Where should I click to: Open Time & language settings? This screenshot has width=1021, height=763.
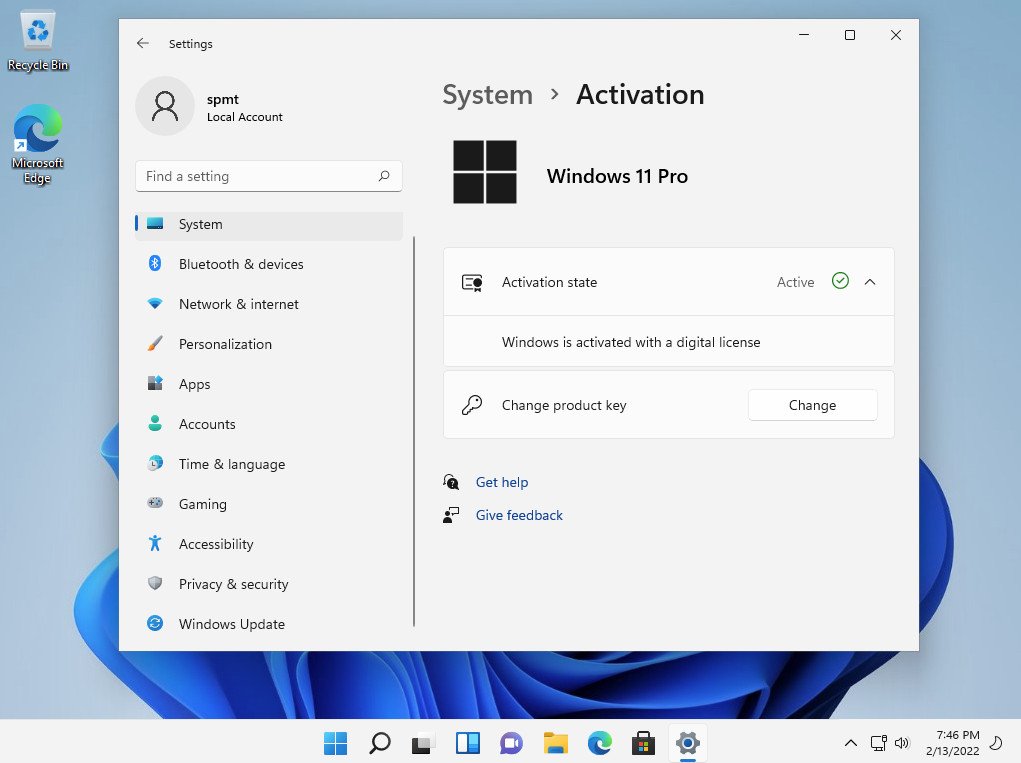coord(268,464)
